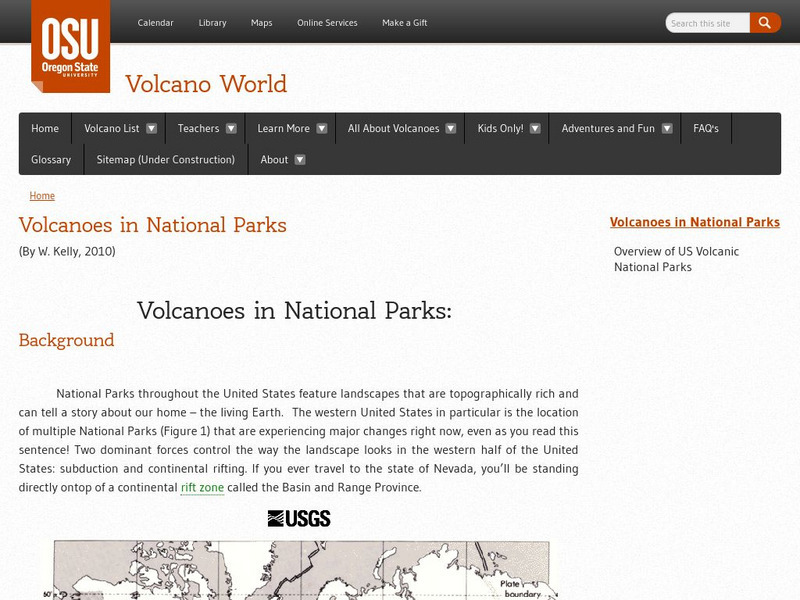Viewport: 800px width, 600px height.
Task: Click the orange search magnifier button
Action: (765, 22)
